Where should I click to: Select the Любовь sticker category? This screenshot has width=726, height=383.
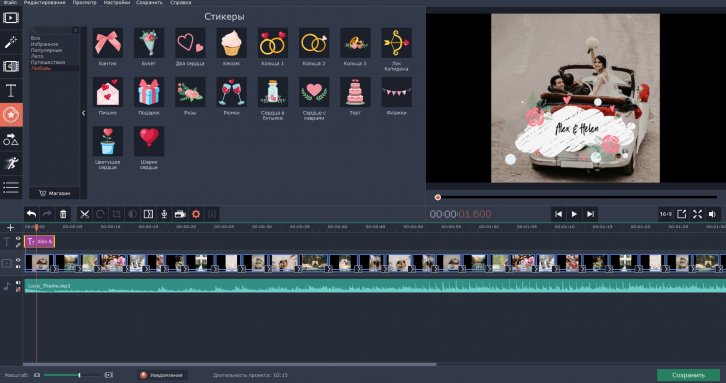click(x=41, y=68)
